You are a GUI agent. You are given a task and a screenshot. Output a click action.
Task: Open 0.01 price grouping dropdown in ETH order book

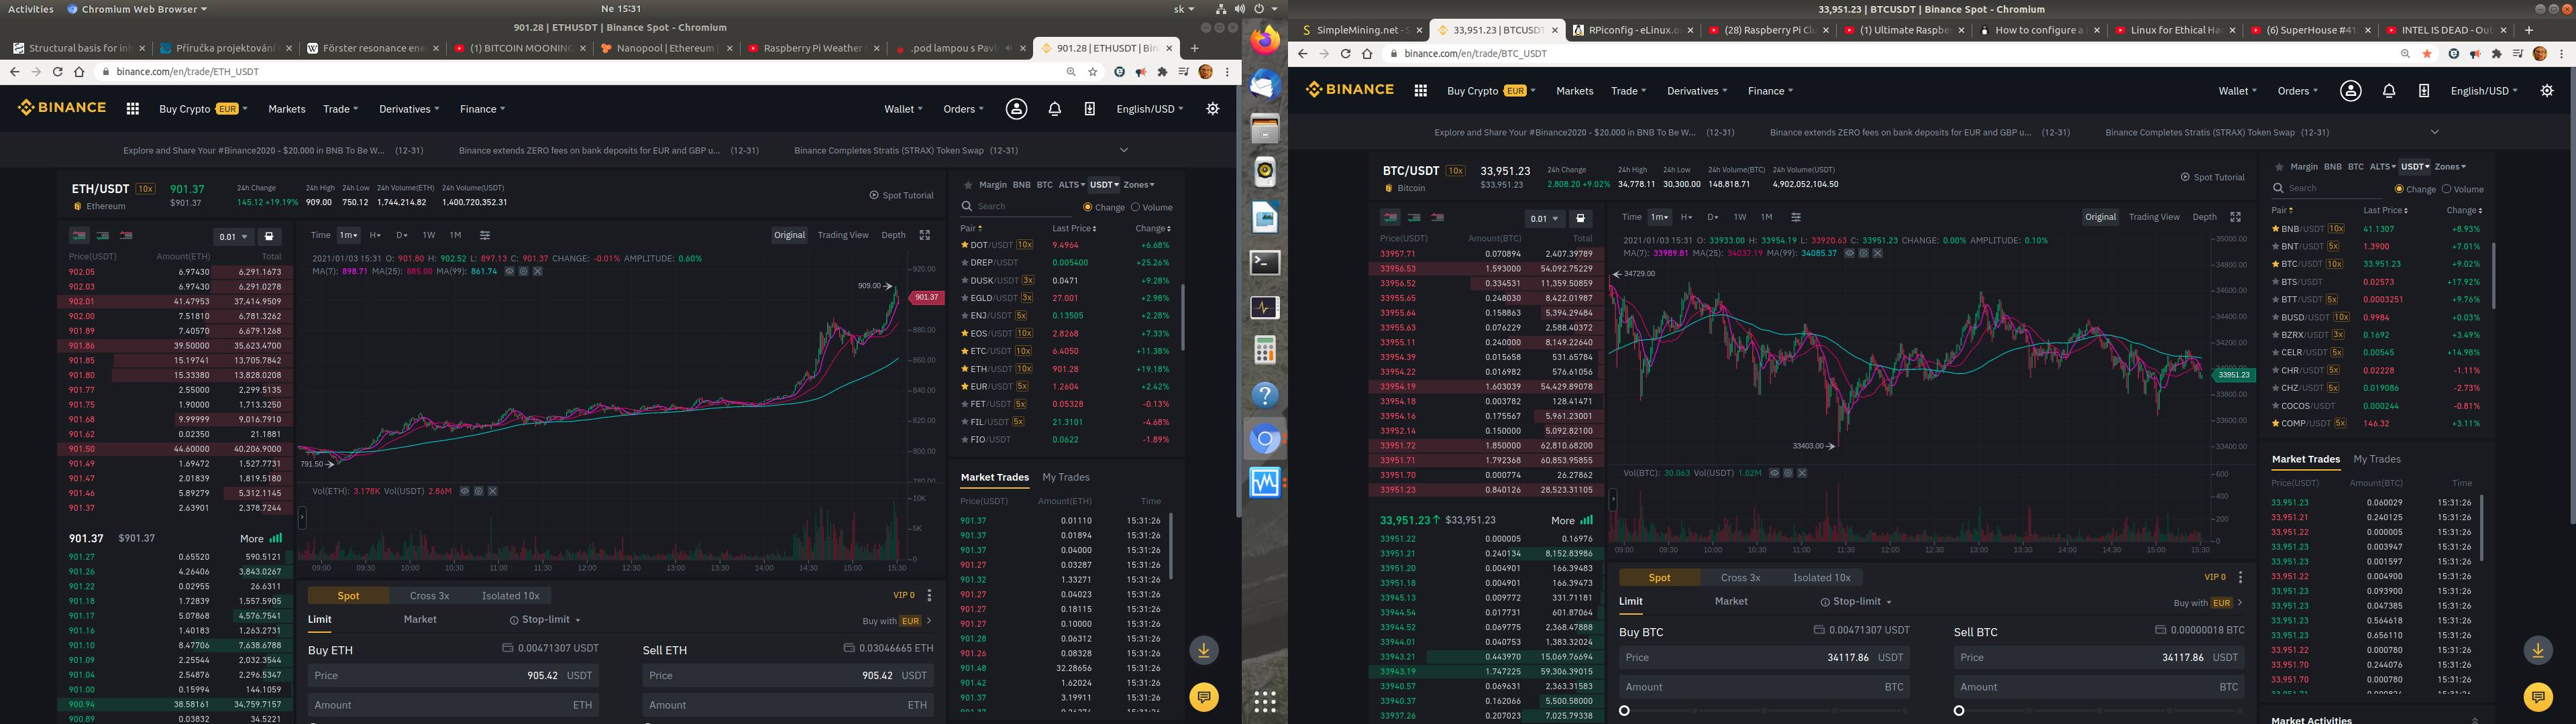pos(232,237)
